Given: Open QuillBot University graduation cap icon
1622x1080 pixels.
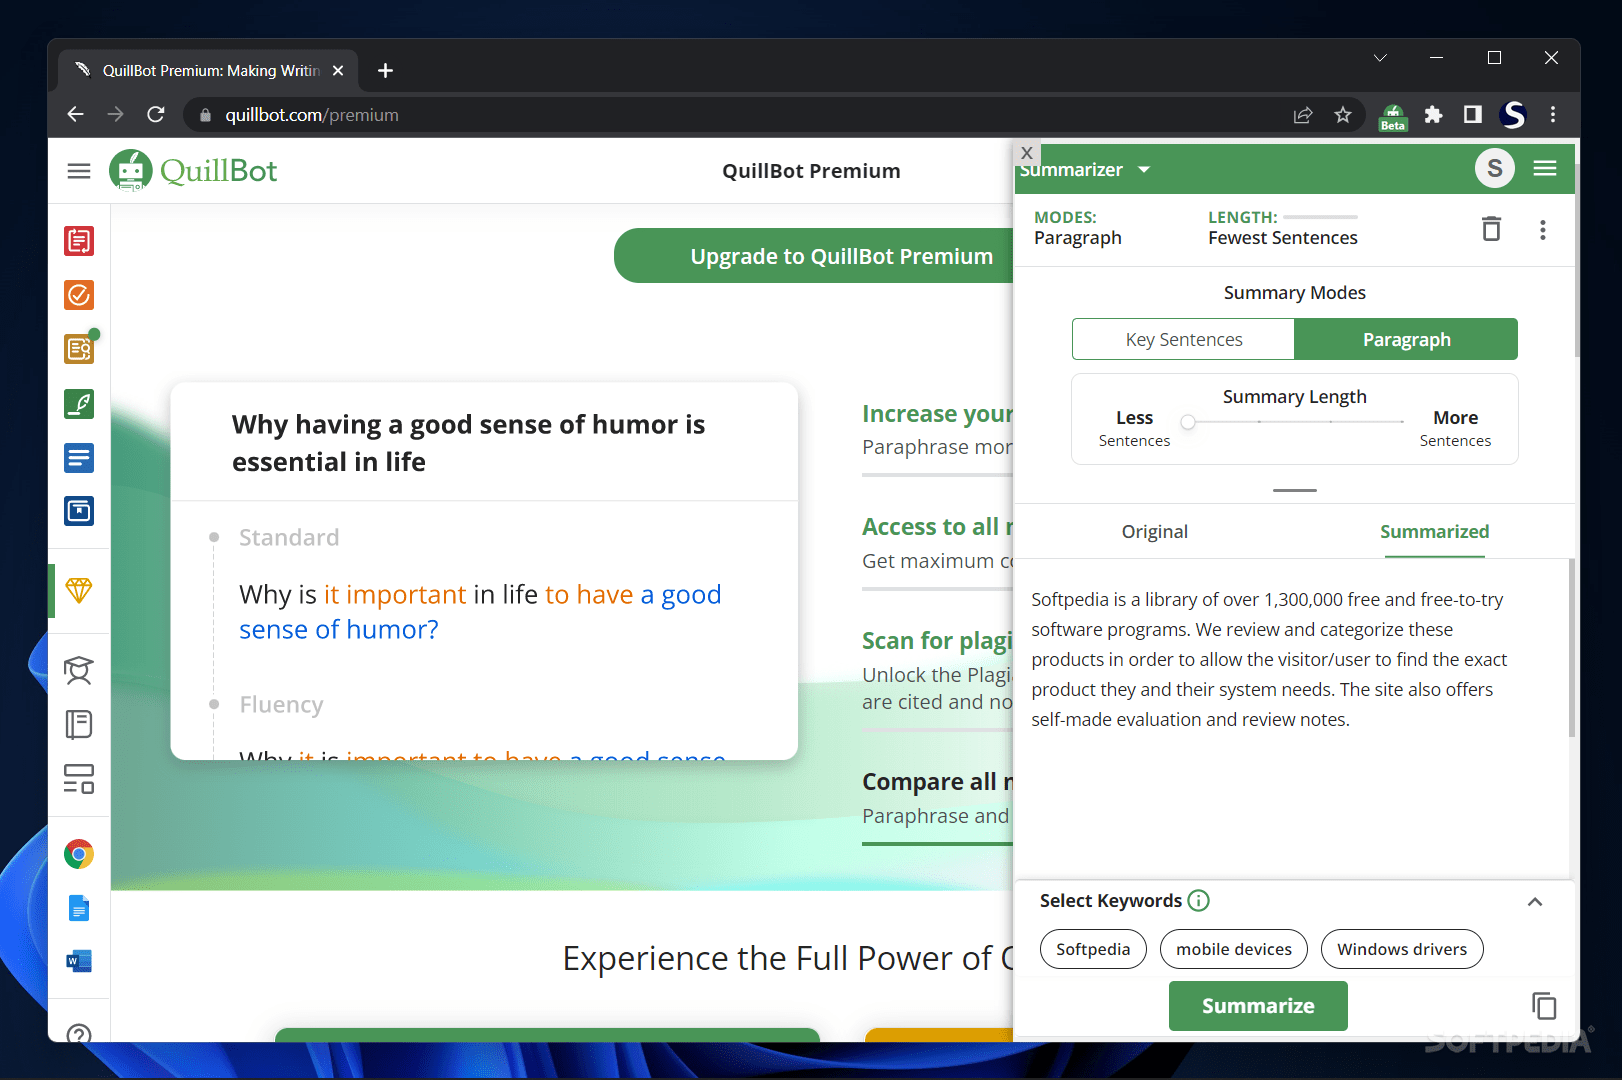Looking at the screenshot, I should [79, 670].
